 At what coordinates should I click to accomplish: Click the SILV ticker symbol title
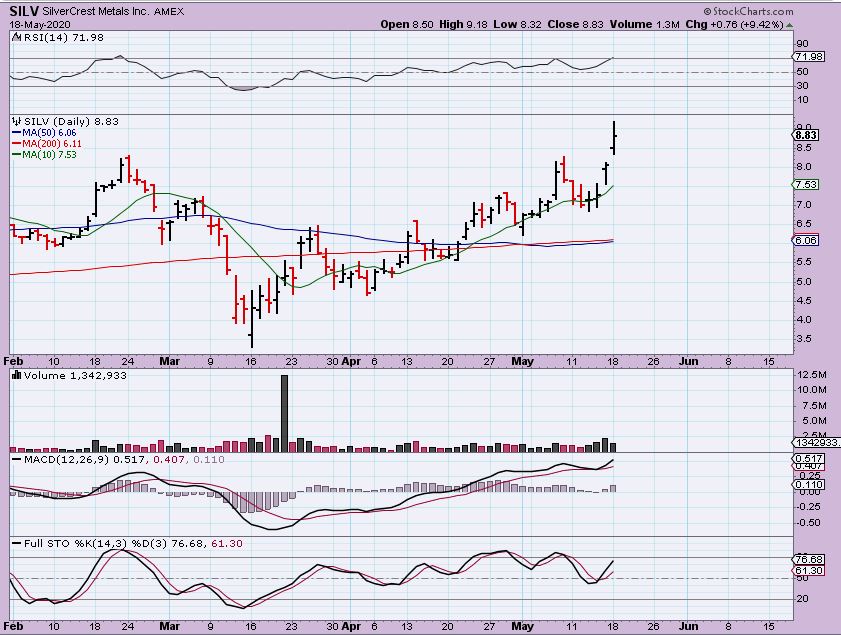click(x=27, y=11)
